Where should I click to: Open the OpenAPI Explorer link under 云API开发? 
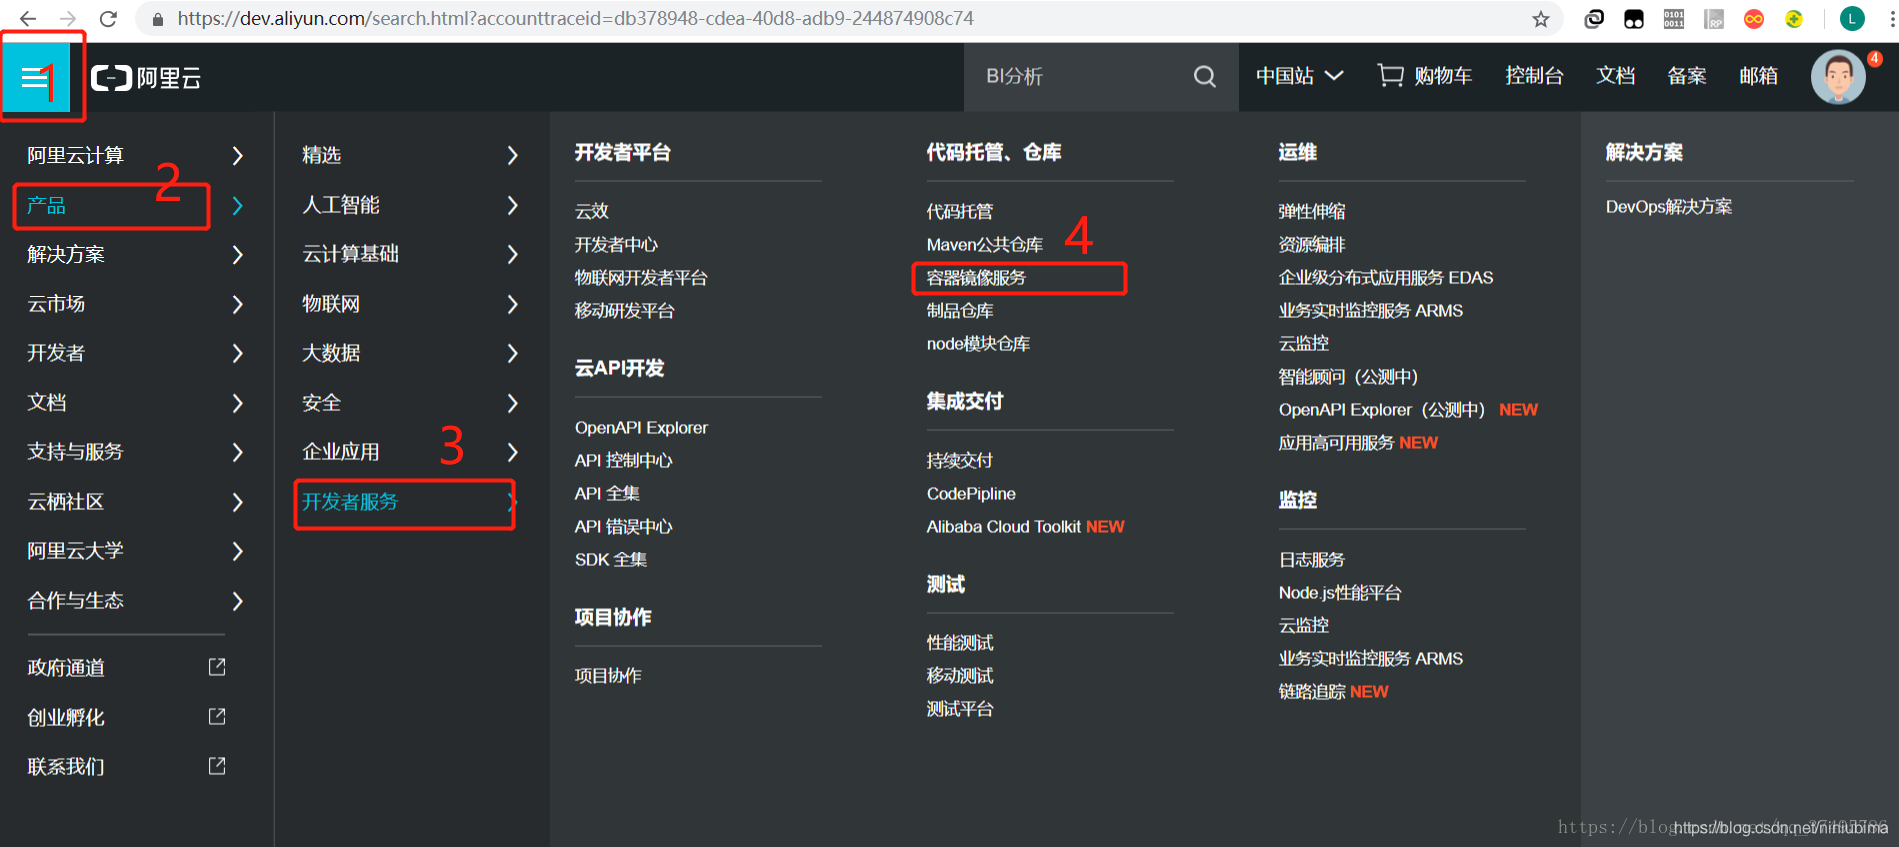[x=641, y=428]
